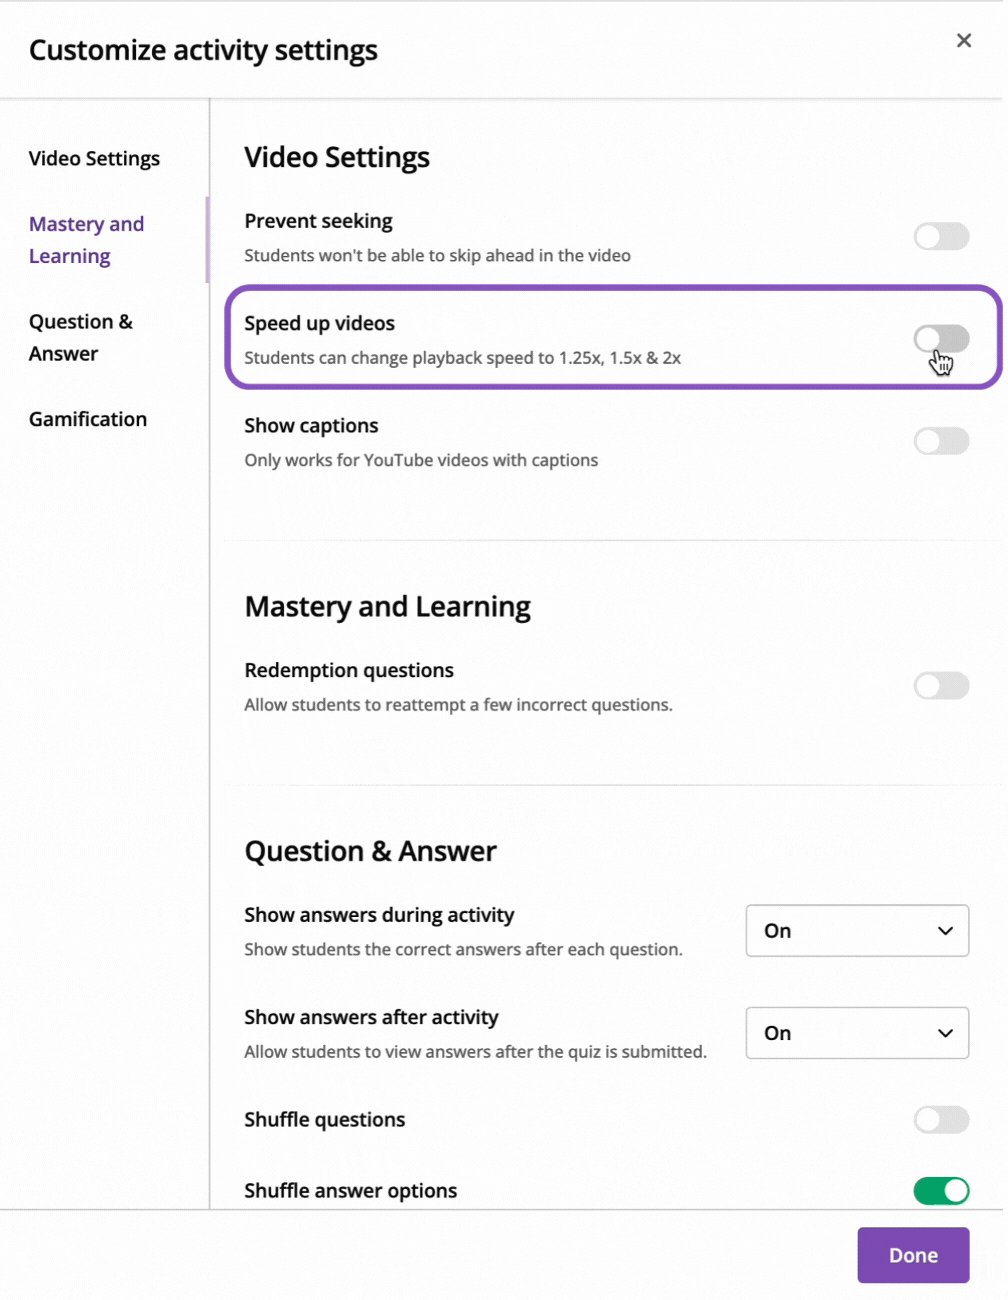Click the Done button

(x=913, y=1255)
